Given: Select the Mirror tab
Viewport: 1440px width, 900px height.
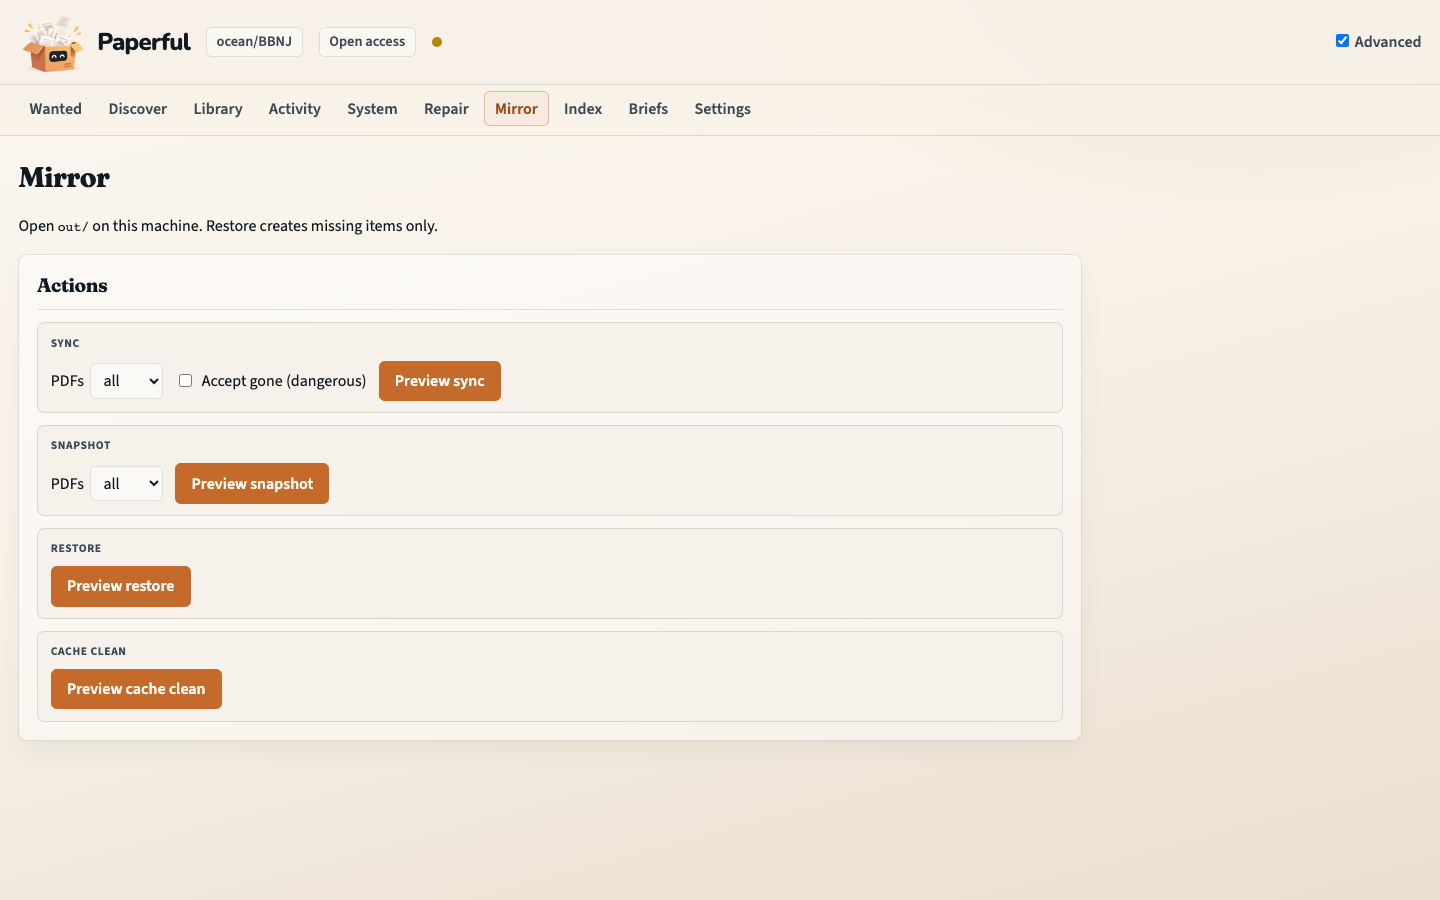Looking at the screenshot, I should pyautogui.click(x=516, y=109).
